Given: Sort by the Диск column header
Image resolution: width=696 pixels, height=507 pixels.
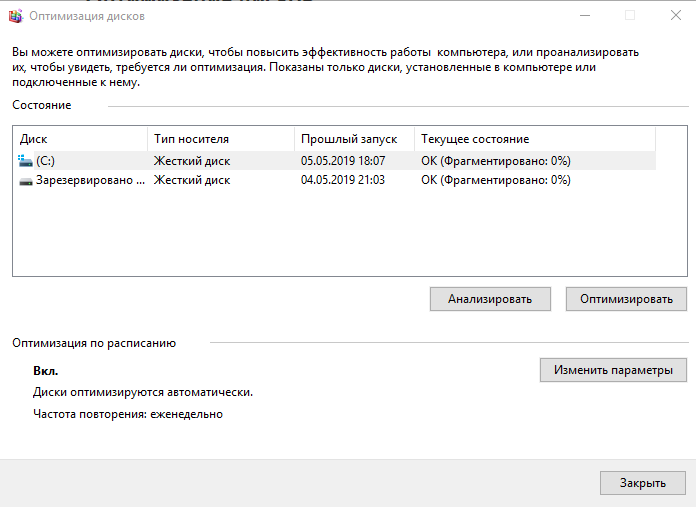Looking at the screenshot, I should coord(80,139).
